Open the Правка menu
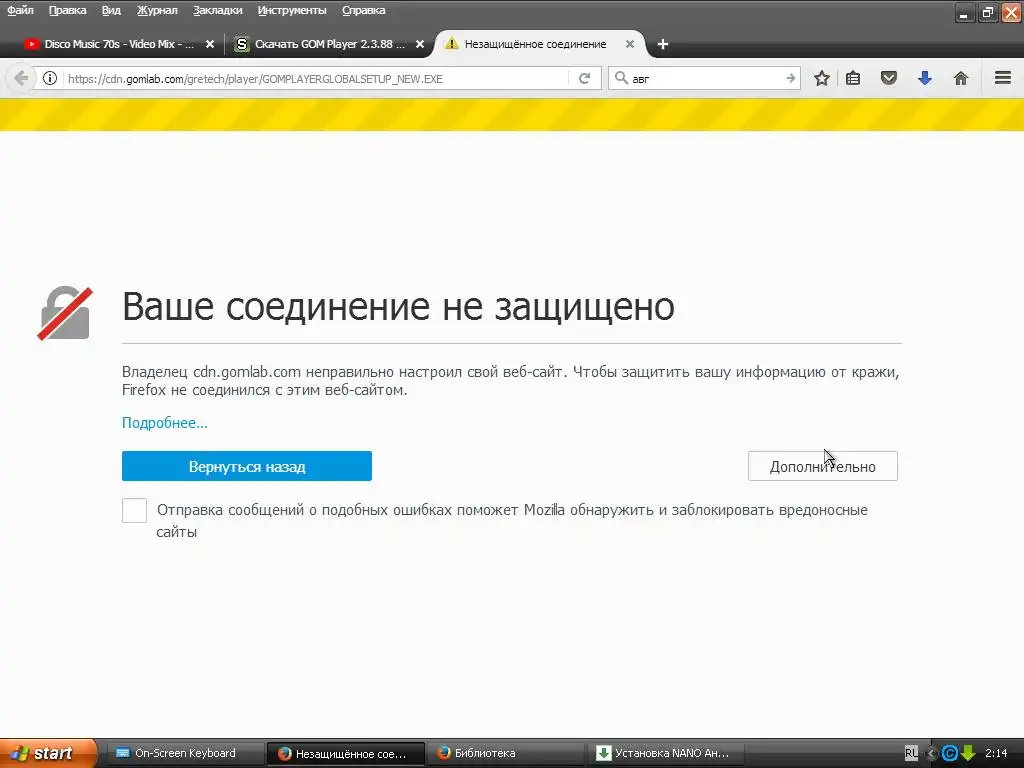The width and height of the screenshot is (1024, 768). coord(67,10)
